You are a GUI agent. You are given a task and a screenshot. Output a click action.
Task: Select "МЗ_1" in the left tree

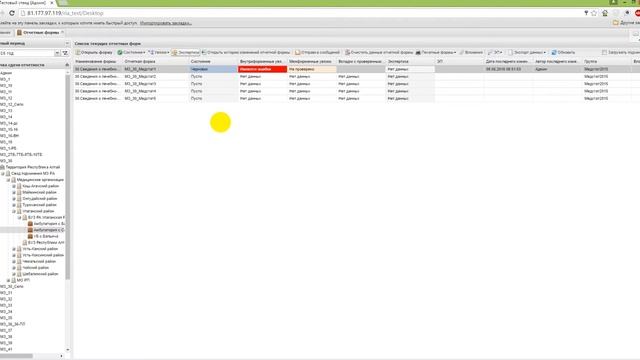[5, 79]
